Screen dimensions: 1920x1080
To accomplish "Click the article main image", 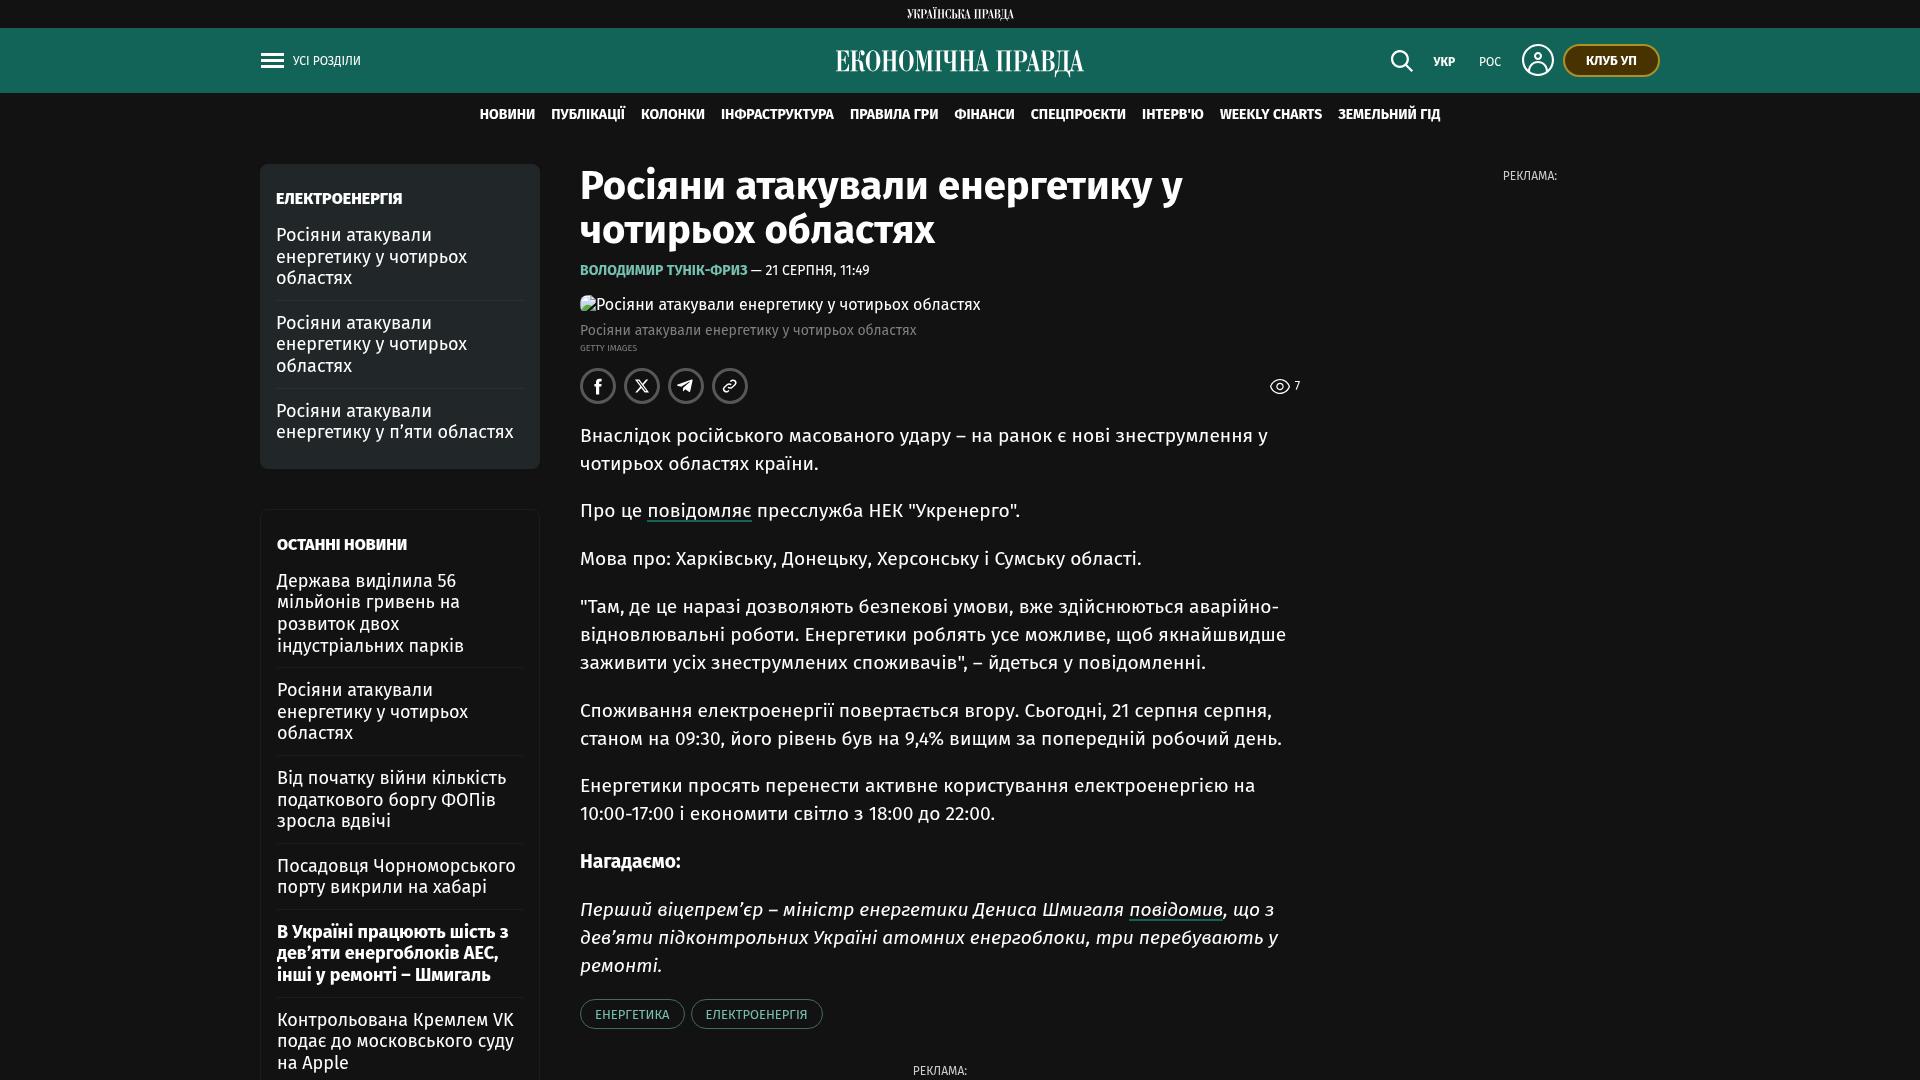I will click(780, 305).
